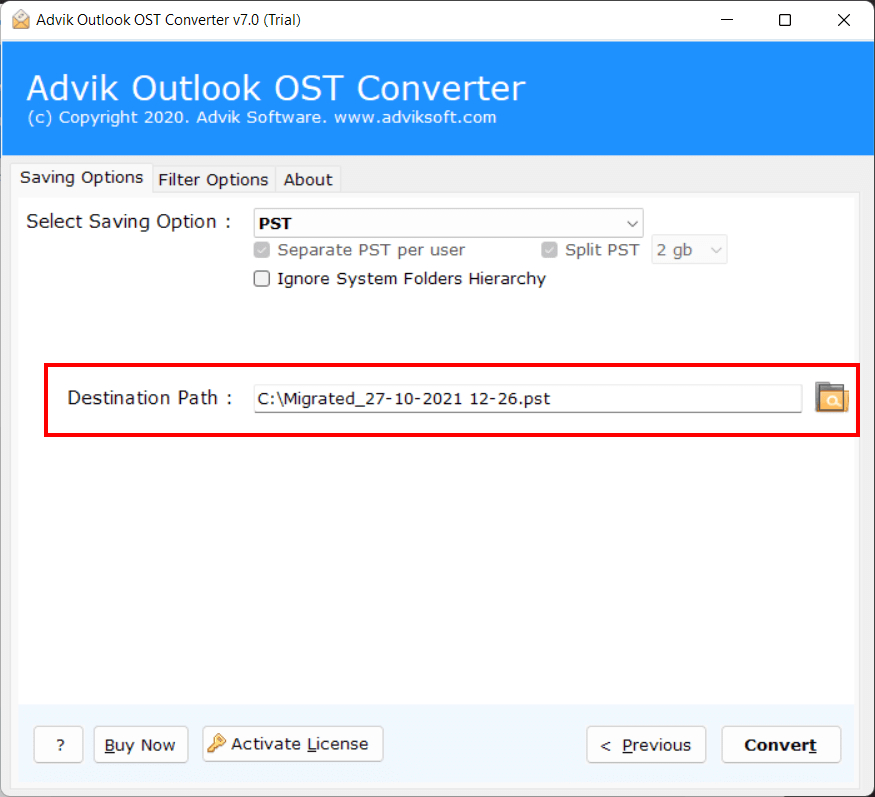Enable Ignore System Folders Hierarchy
This screenshot has height=797, width=875.
click(262, 278)
